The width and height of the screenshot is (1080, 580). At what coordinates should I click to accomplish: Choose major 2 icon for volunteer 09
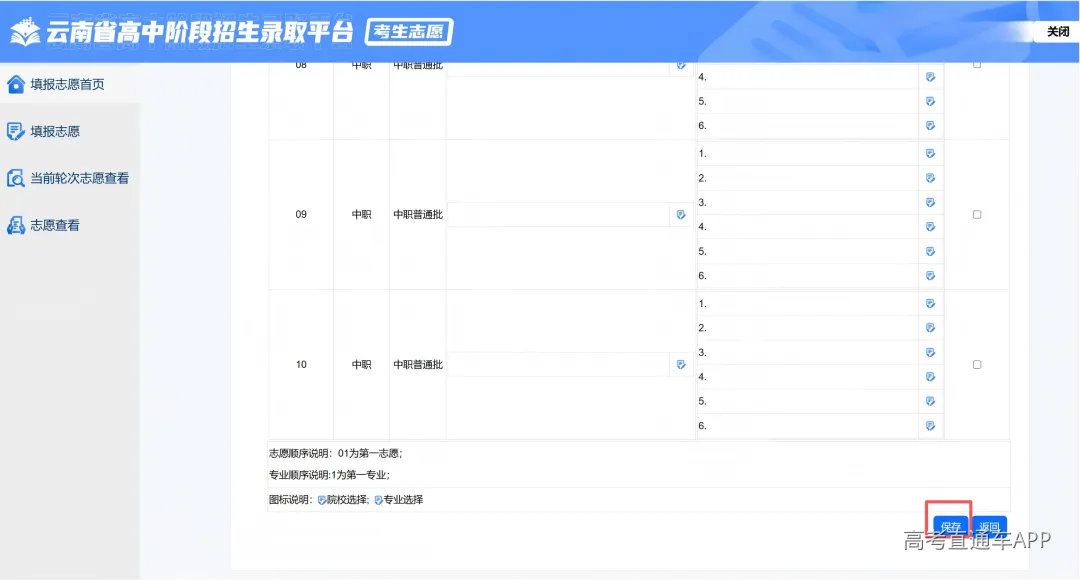930,178
